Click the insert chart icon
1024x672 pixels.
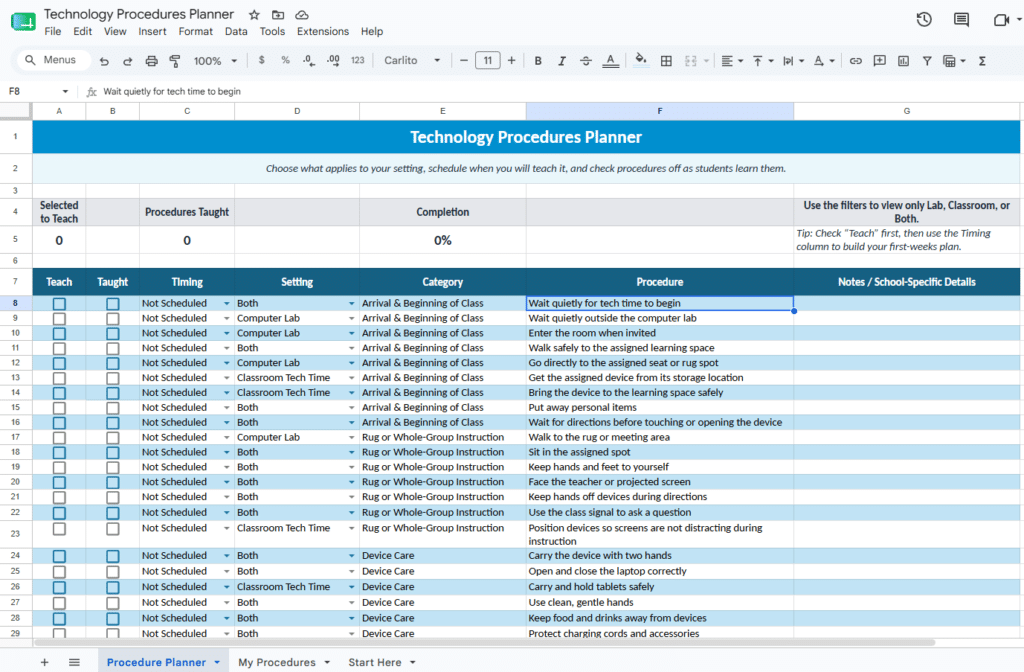tap(903, 61)
